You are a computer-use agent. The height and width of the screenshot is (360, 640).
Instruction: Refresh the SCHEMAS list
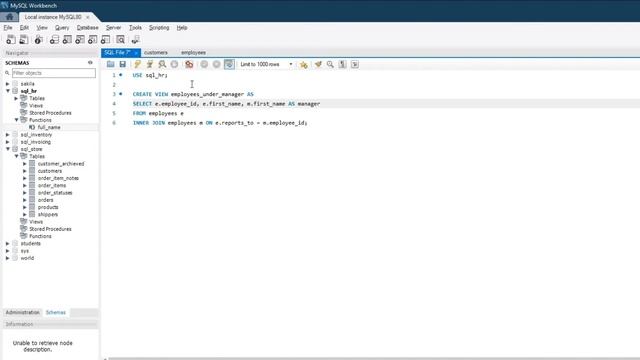point(90,63)
